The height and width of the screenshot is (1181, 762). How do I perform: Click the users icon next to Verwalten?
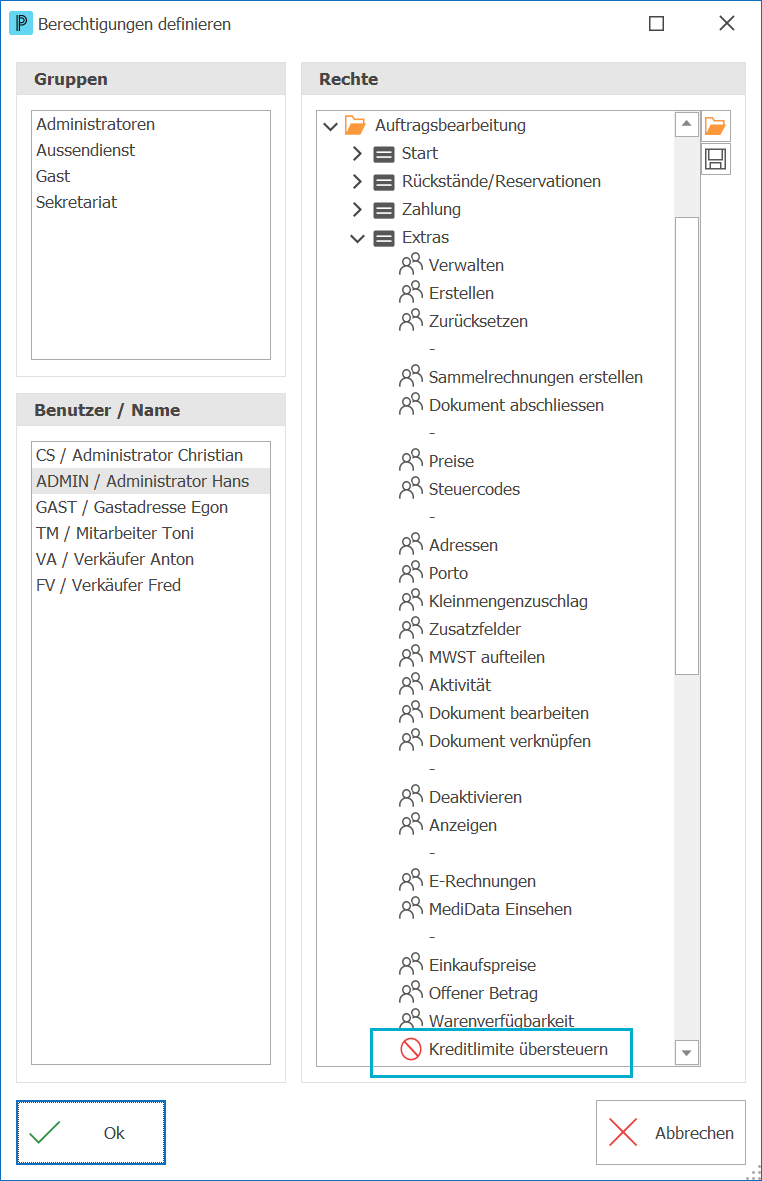coord(410,264)
